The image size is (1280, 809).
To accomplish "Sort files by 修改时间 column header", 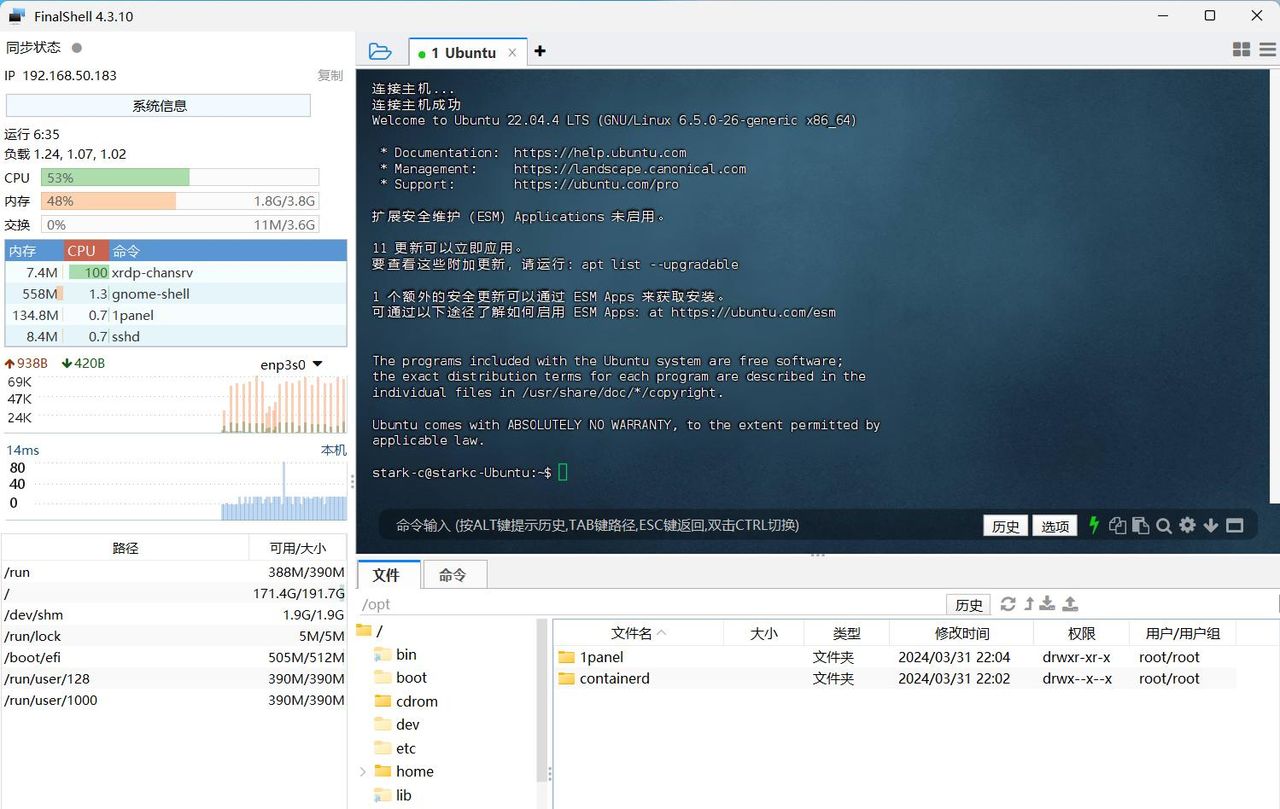I will (x=962, y=633).
